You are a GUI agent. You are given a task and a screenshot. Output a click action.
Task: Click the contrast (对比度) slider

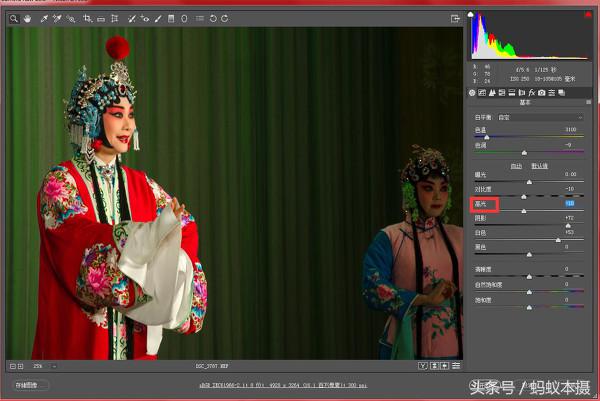click(529, 196)
